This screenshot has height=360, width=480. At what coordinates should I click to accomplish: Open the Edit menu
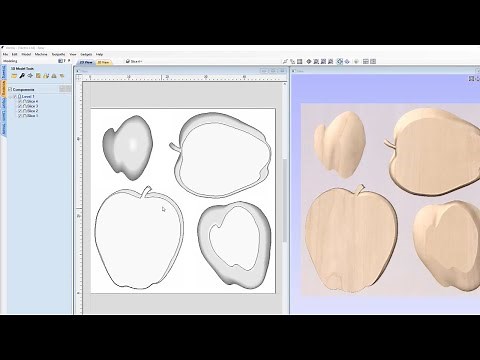coord(15,54)
